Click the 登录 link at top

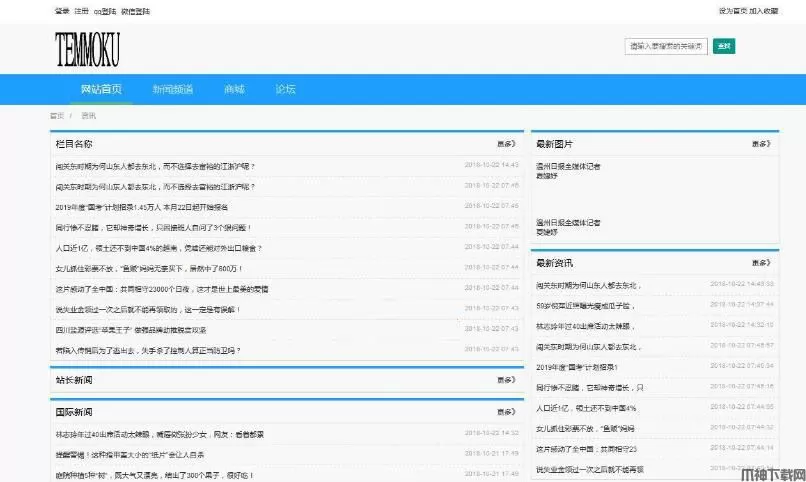pos(62,11)
